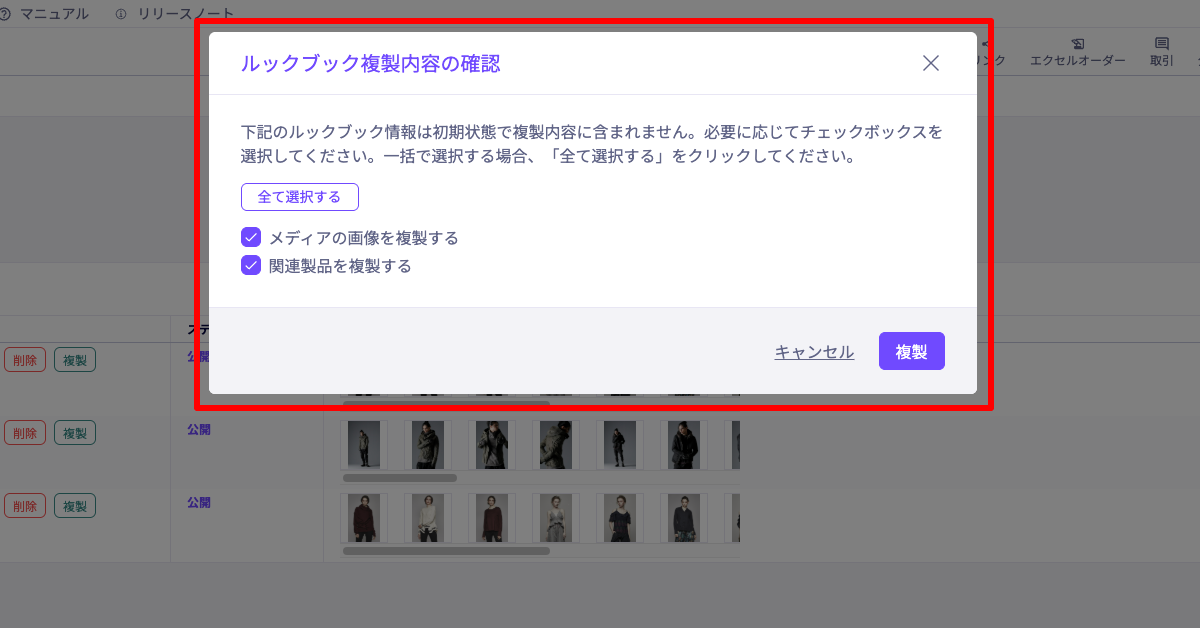Open the リリースノート link

pyautogui.click(x=186, y=14)
